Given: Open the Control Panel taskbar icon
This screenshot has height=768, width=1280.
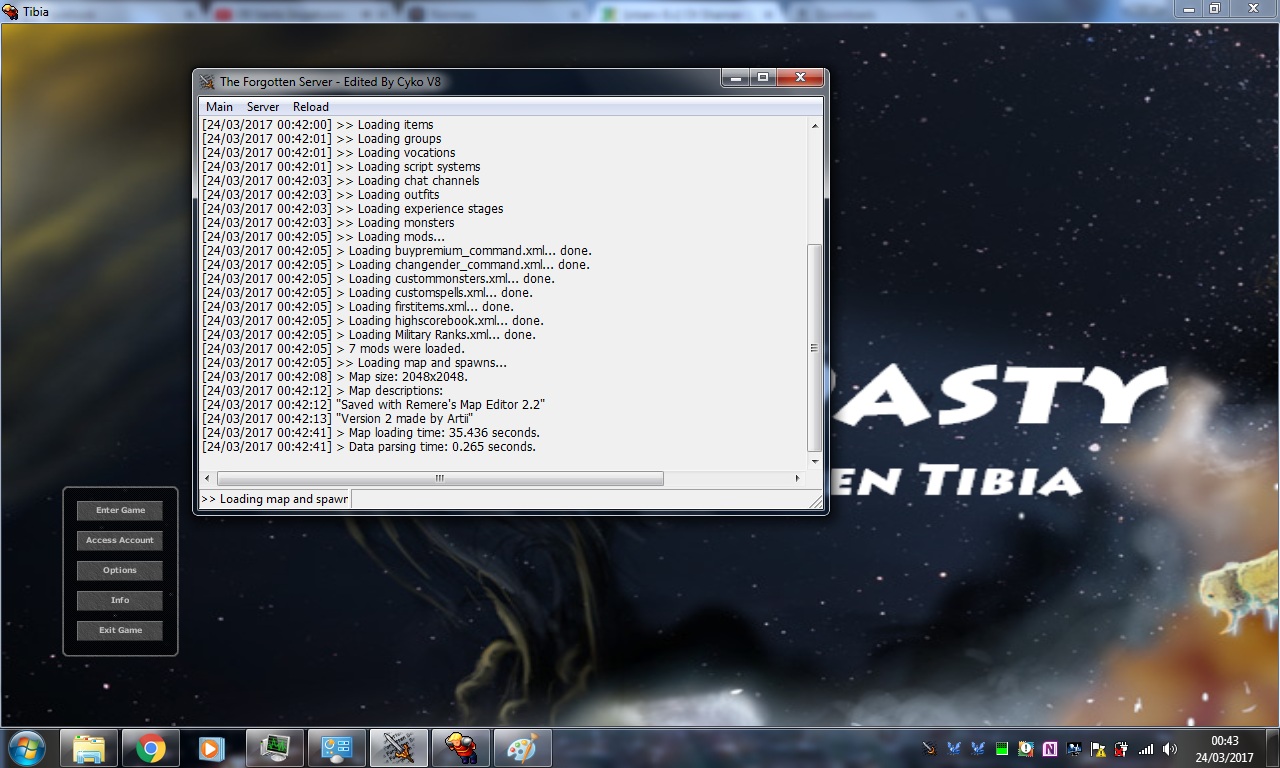Looking at the screenshot, I should click(x=336, y=748).
